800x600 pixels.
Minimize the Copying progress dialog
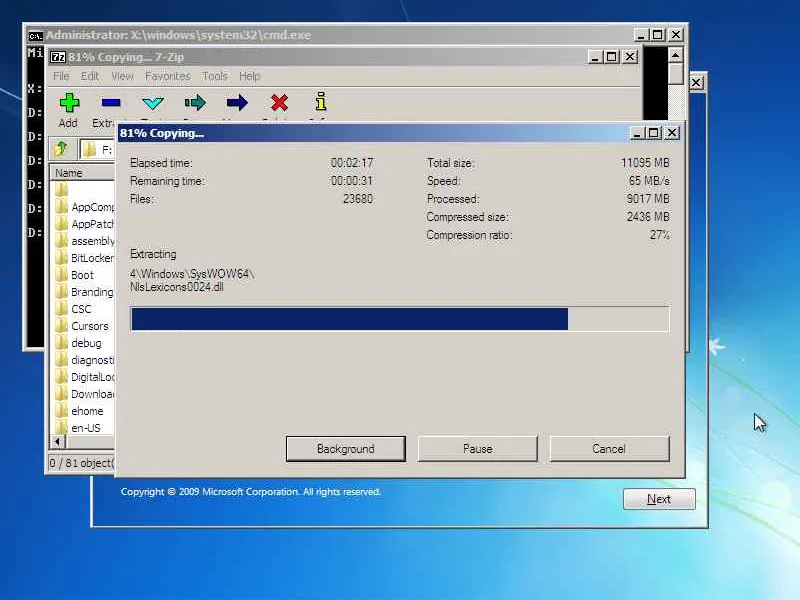click(x=636, y=133)
